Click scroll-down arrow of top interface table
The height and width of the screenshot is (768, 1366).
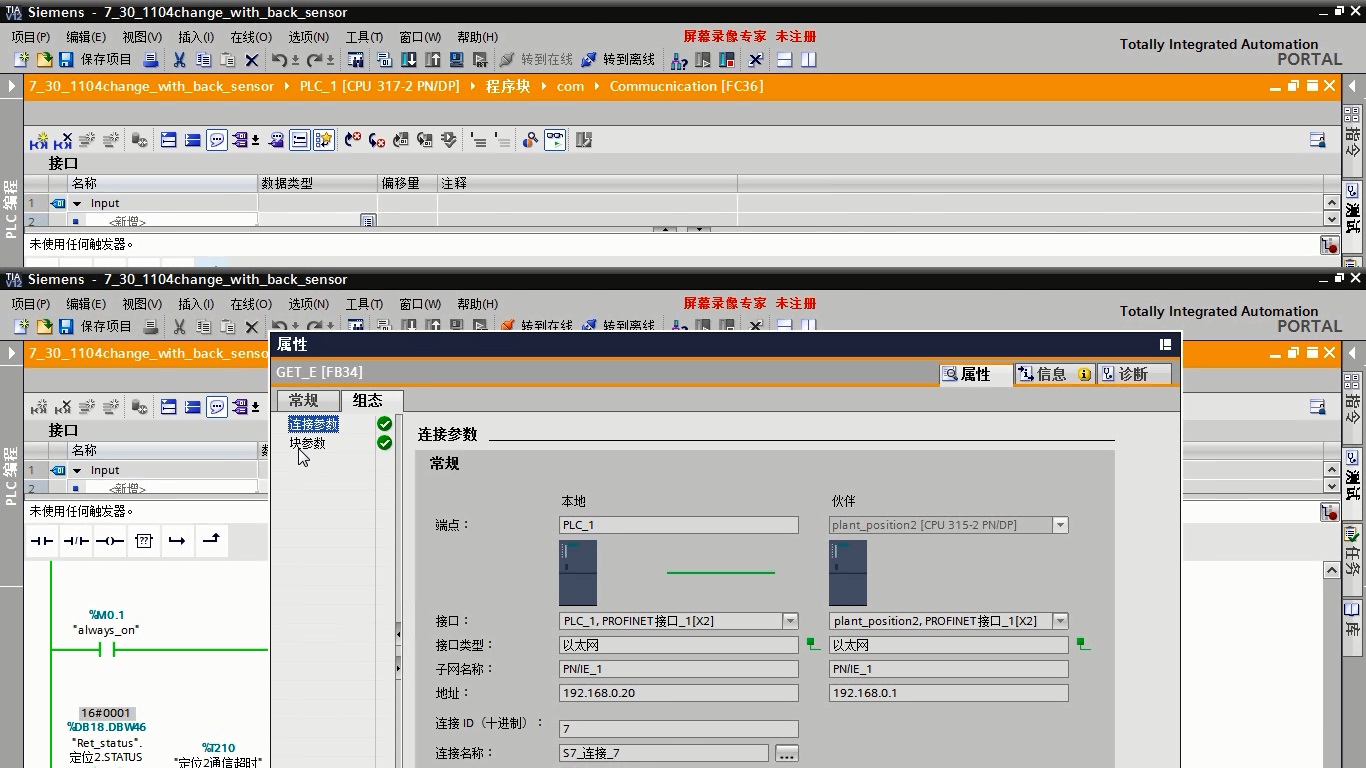(1331, 219)
